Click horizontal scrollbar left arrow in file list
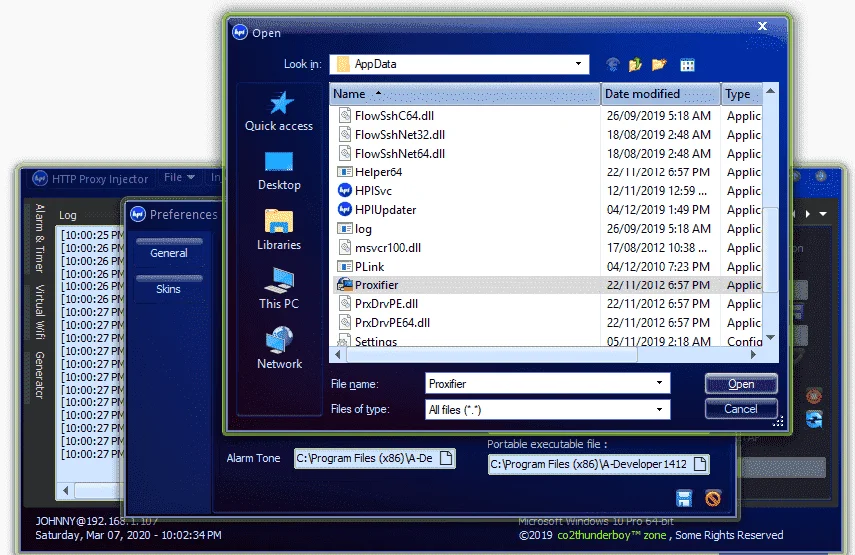The width and height of the screenshot is (855, 555). click(338, 354)
